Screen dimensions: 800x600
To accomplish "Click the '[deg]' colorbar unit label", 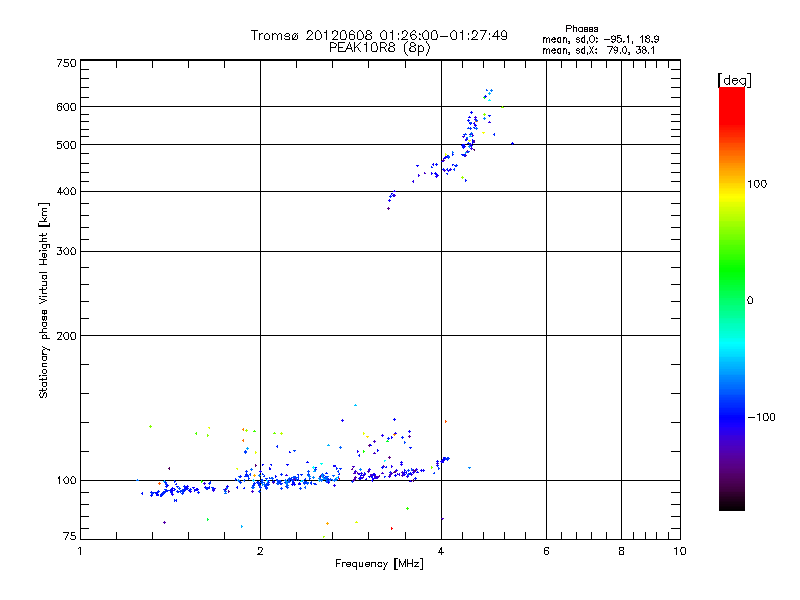I will click(735, 80).
